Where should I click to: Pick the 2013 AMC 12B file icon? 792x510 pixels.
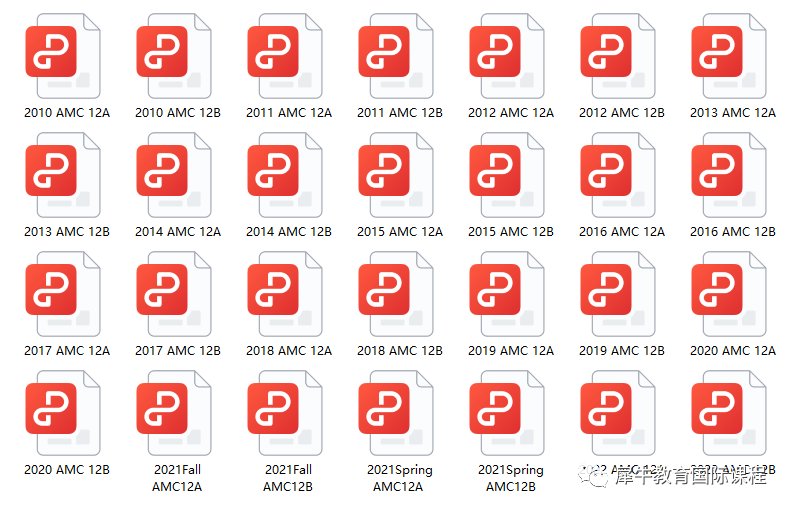[x=62, y=172]
